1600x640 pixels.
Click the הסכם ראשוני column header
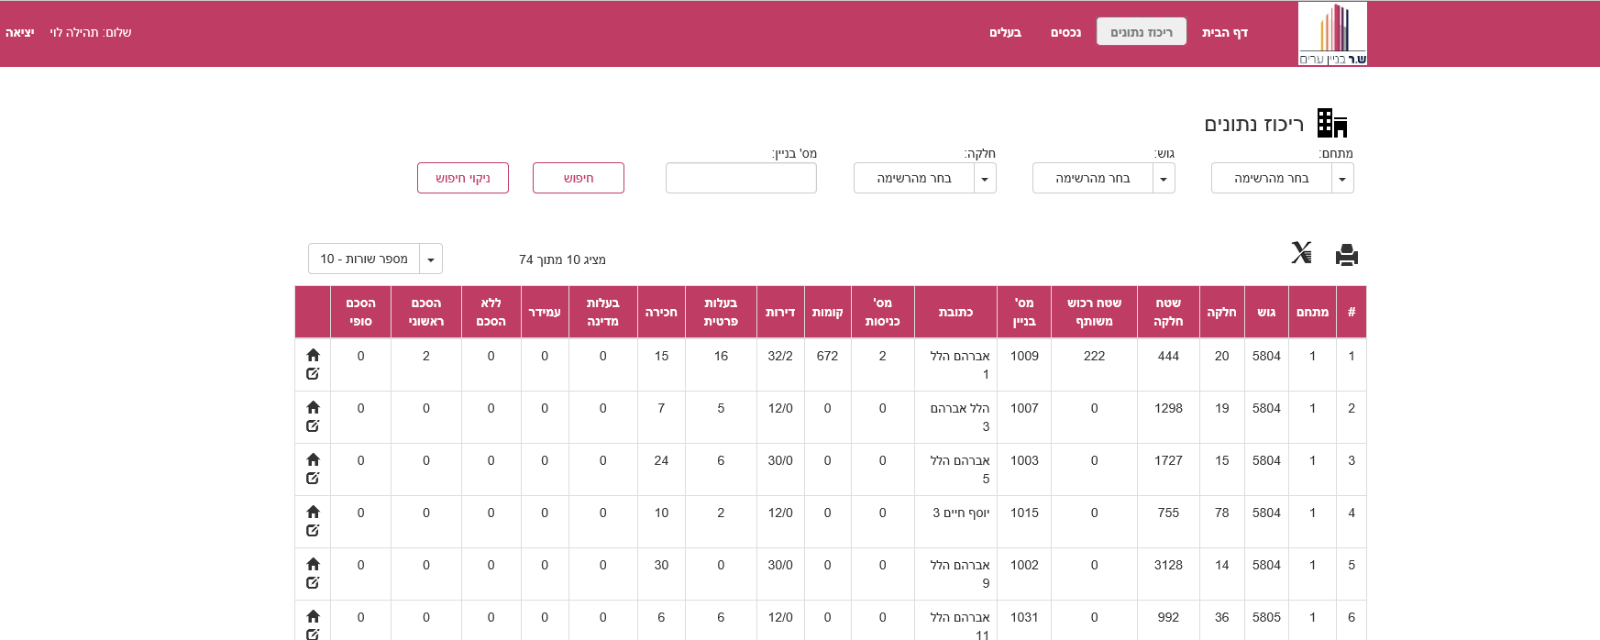coord(426,312)
